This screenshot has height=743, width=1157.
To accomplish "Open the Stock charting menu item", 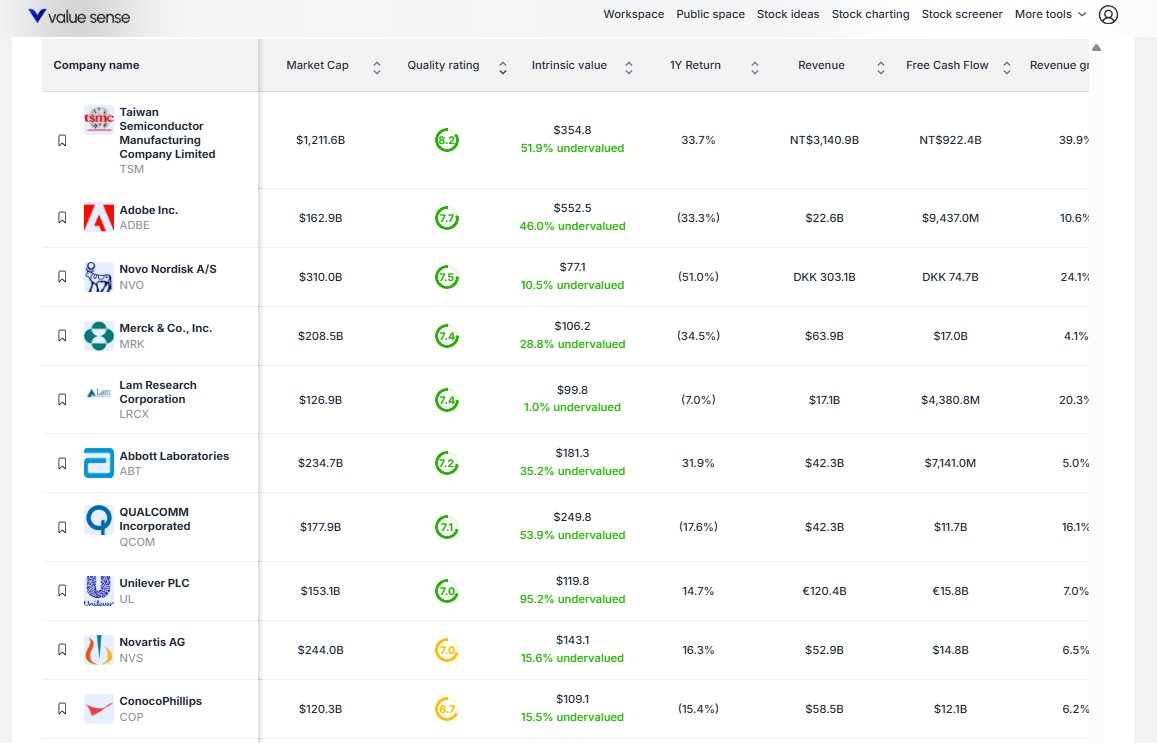I will tap(871, 14).
